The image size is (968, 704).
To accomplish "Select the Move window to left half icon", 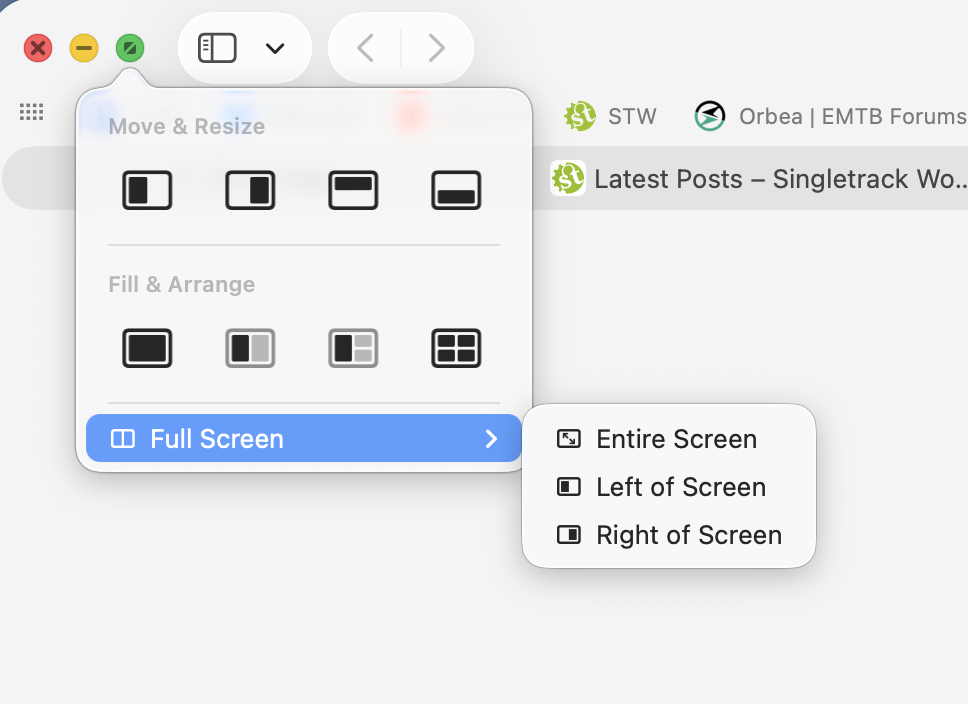I will (x=147, y=190).
